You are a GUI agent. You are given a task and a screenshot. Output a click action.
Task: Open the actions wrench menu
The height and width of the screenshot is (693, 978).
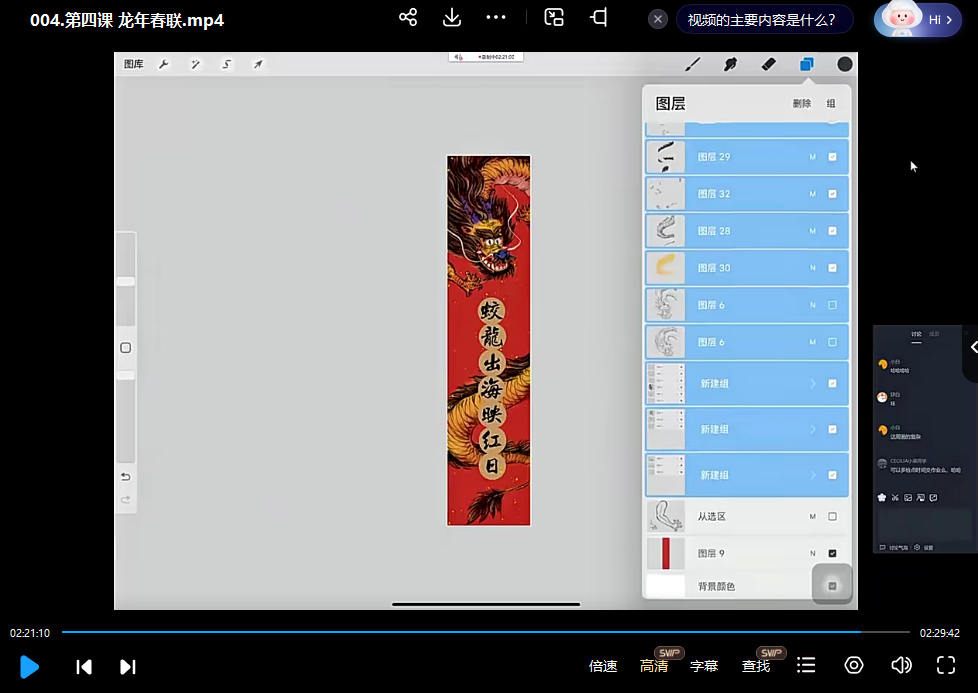pos(163,64)
